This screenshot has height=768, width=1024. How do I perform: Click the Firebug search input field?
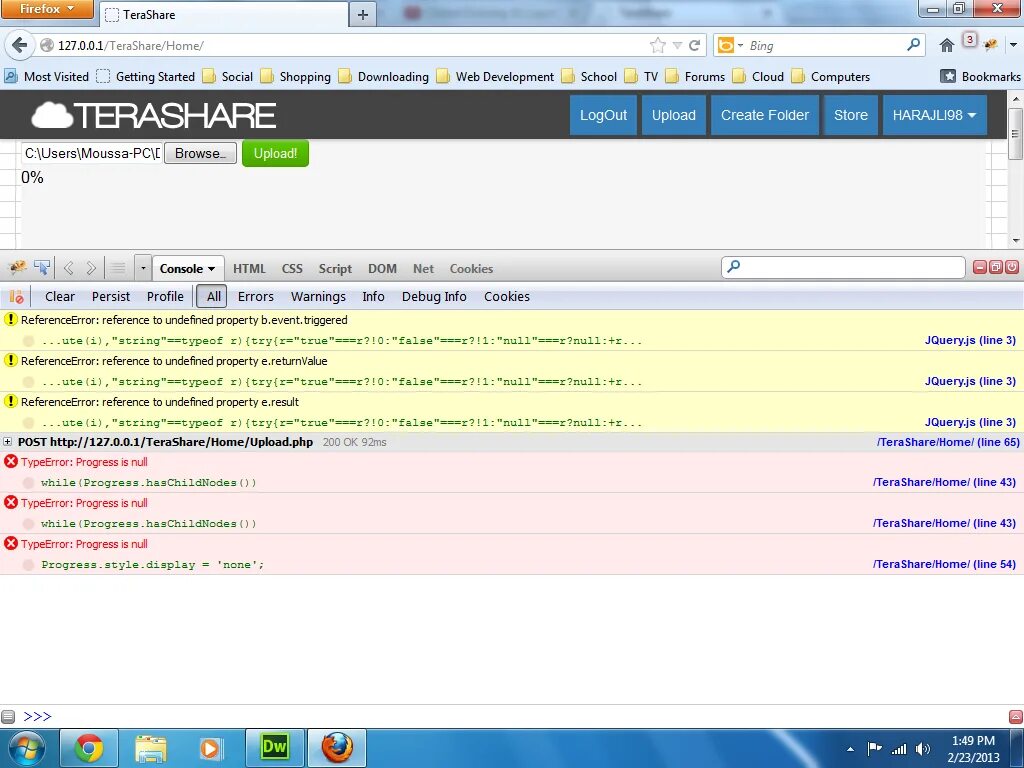[843, 267]
